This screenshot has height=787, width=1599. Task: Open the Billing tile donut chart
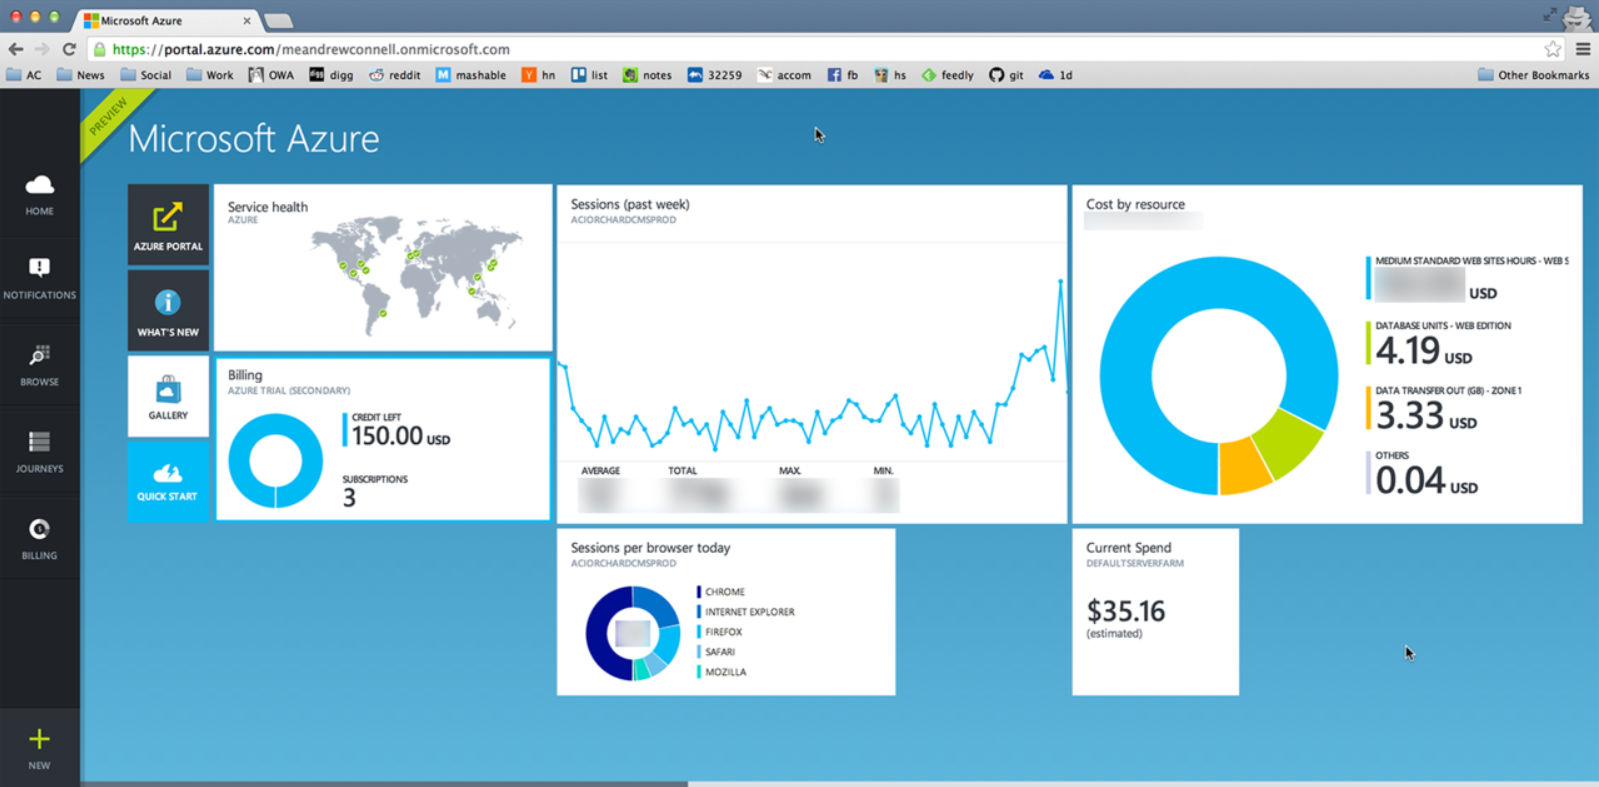pos(275,460)
